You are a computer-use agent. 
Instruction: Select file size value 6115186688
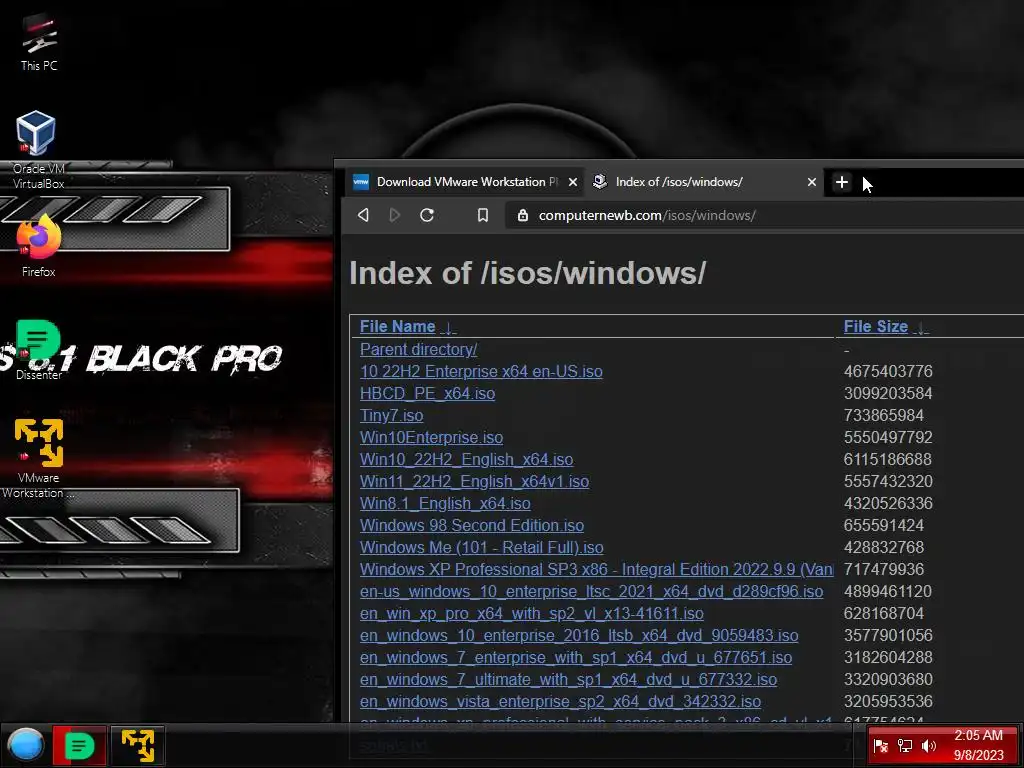click(x=888, y=460)
